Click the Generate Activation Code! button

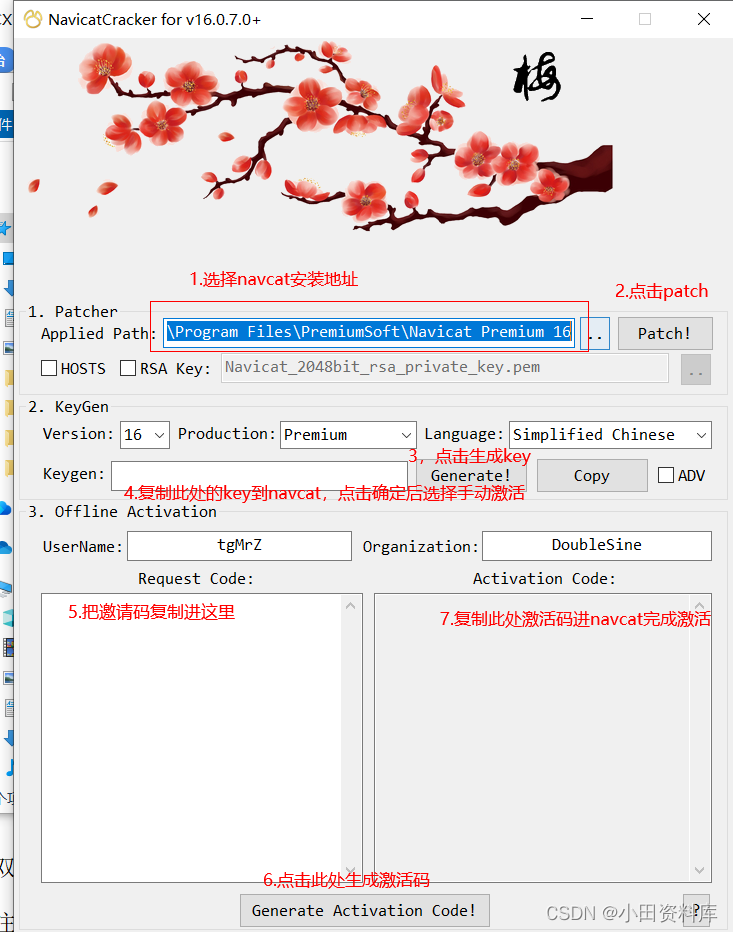click(x=364, y=911)
